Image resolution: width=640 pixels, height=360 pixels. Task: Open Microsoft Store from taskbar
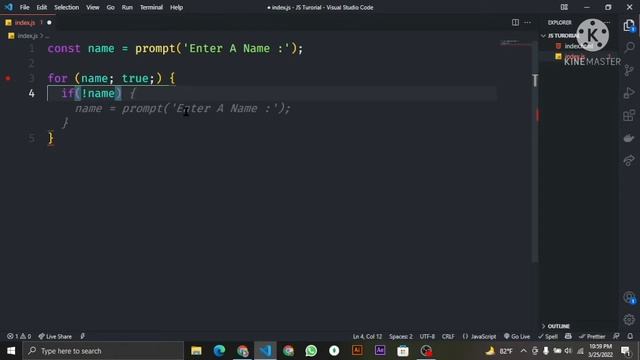403,351
